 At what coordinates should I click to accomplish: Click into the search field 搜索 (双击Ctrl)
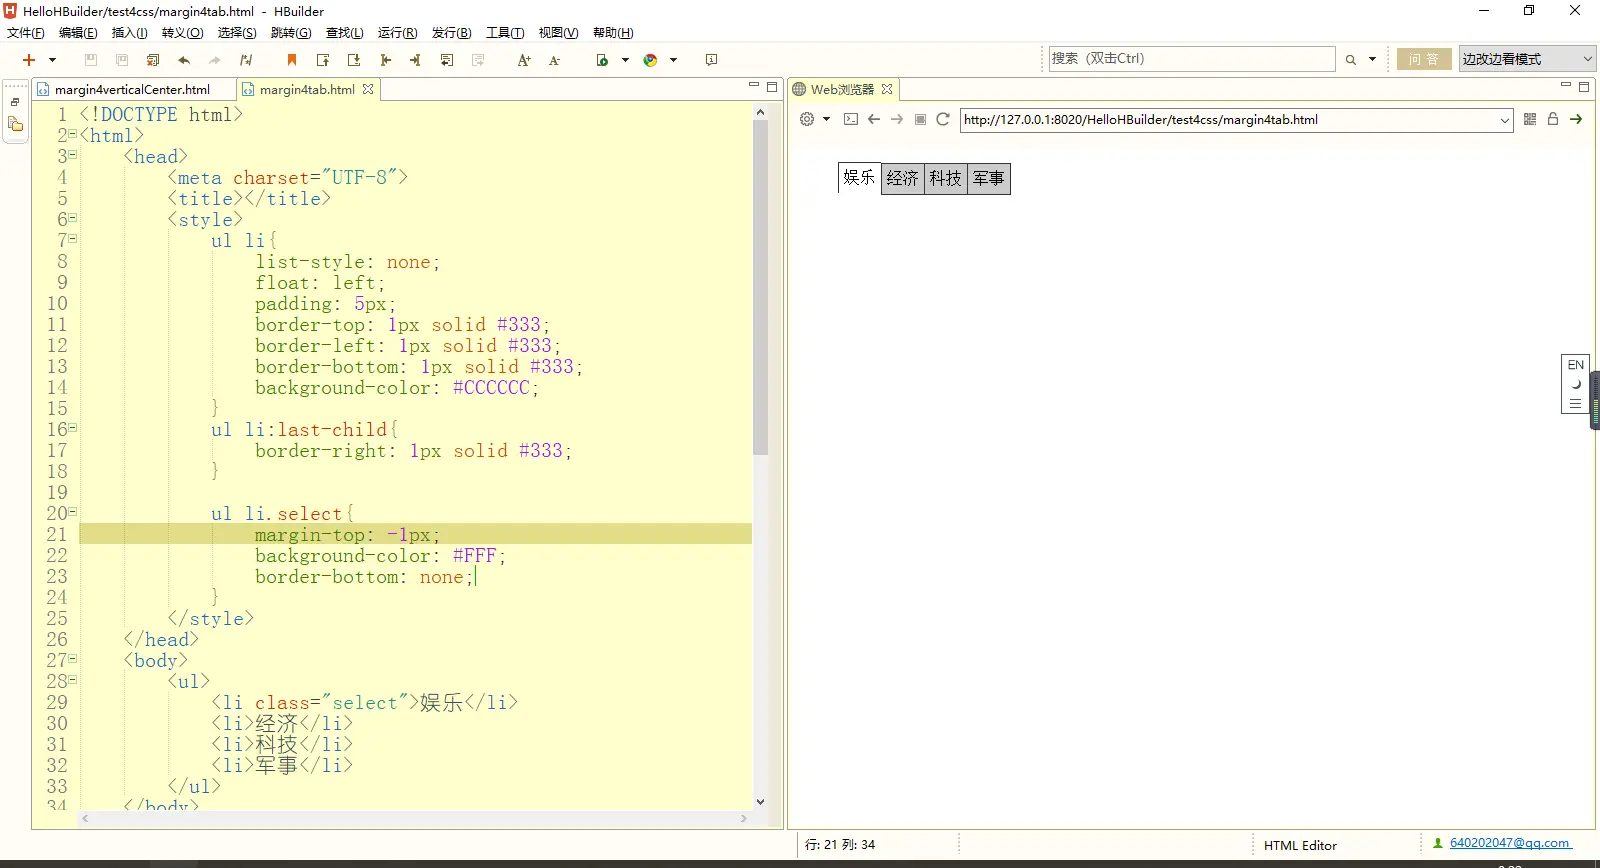click(1191, 59)
